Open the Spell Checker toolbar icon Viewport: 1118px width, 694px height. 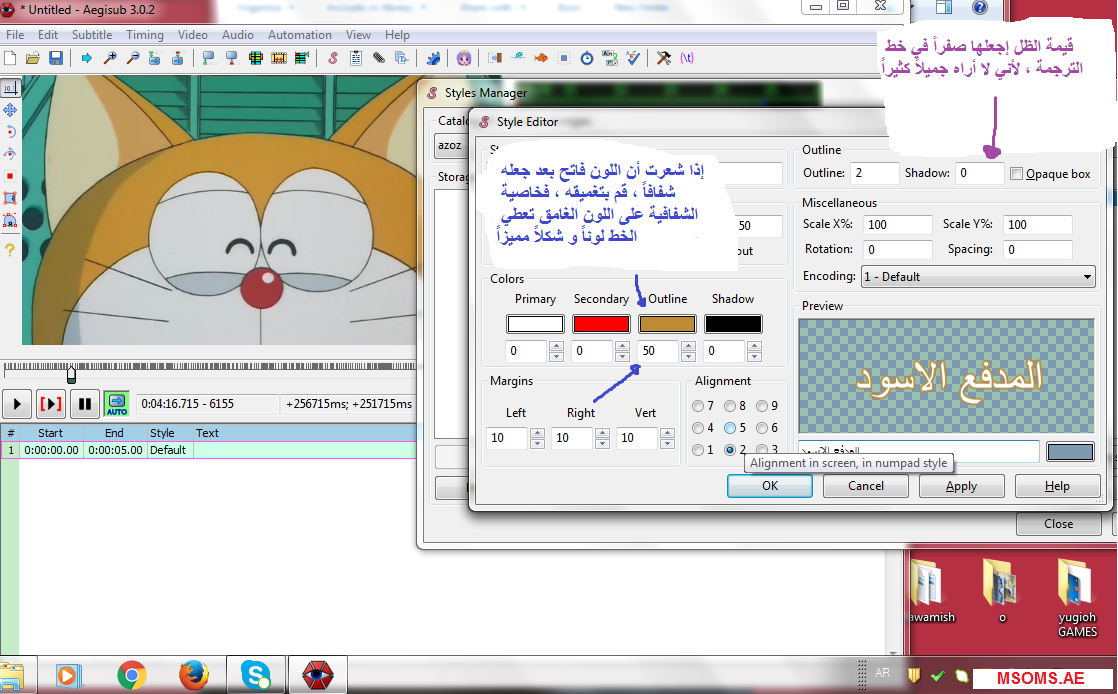633,58
